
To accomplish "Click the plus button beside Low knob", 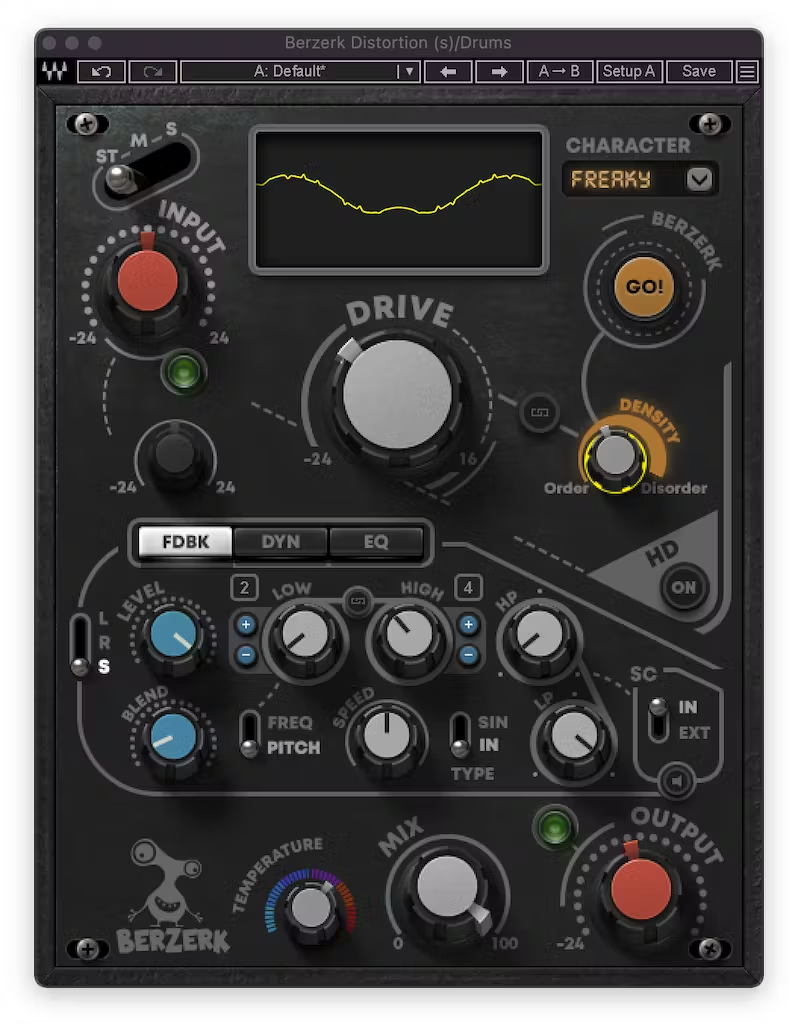I will [x=246, y=625].
